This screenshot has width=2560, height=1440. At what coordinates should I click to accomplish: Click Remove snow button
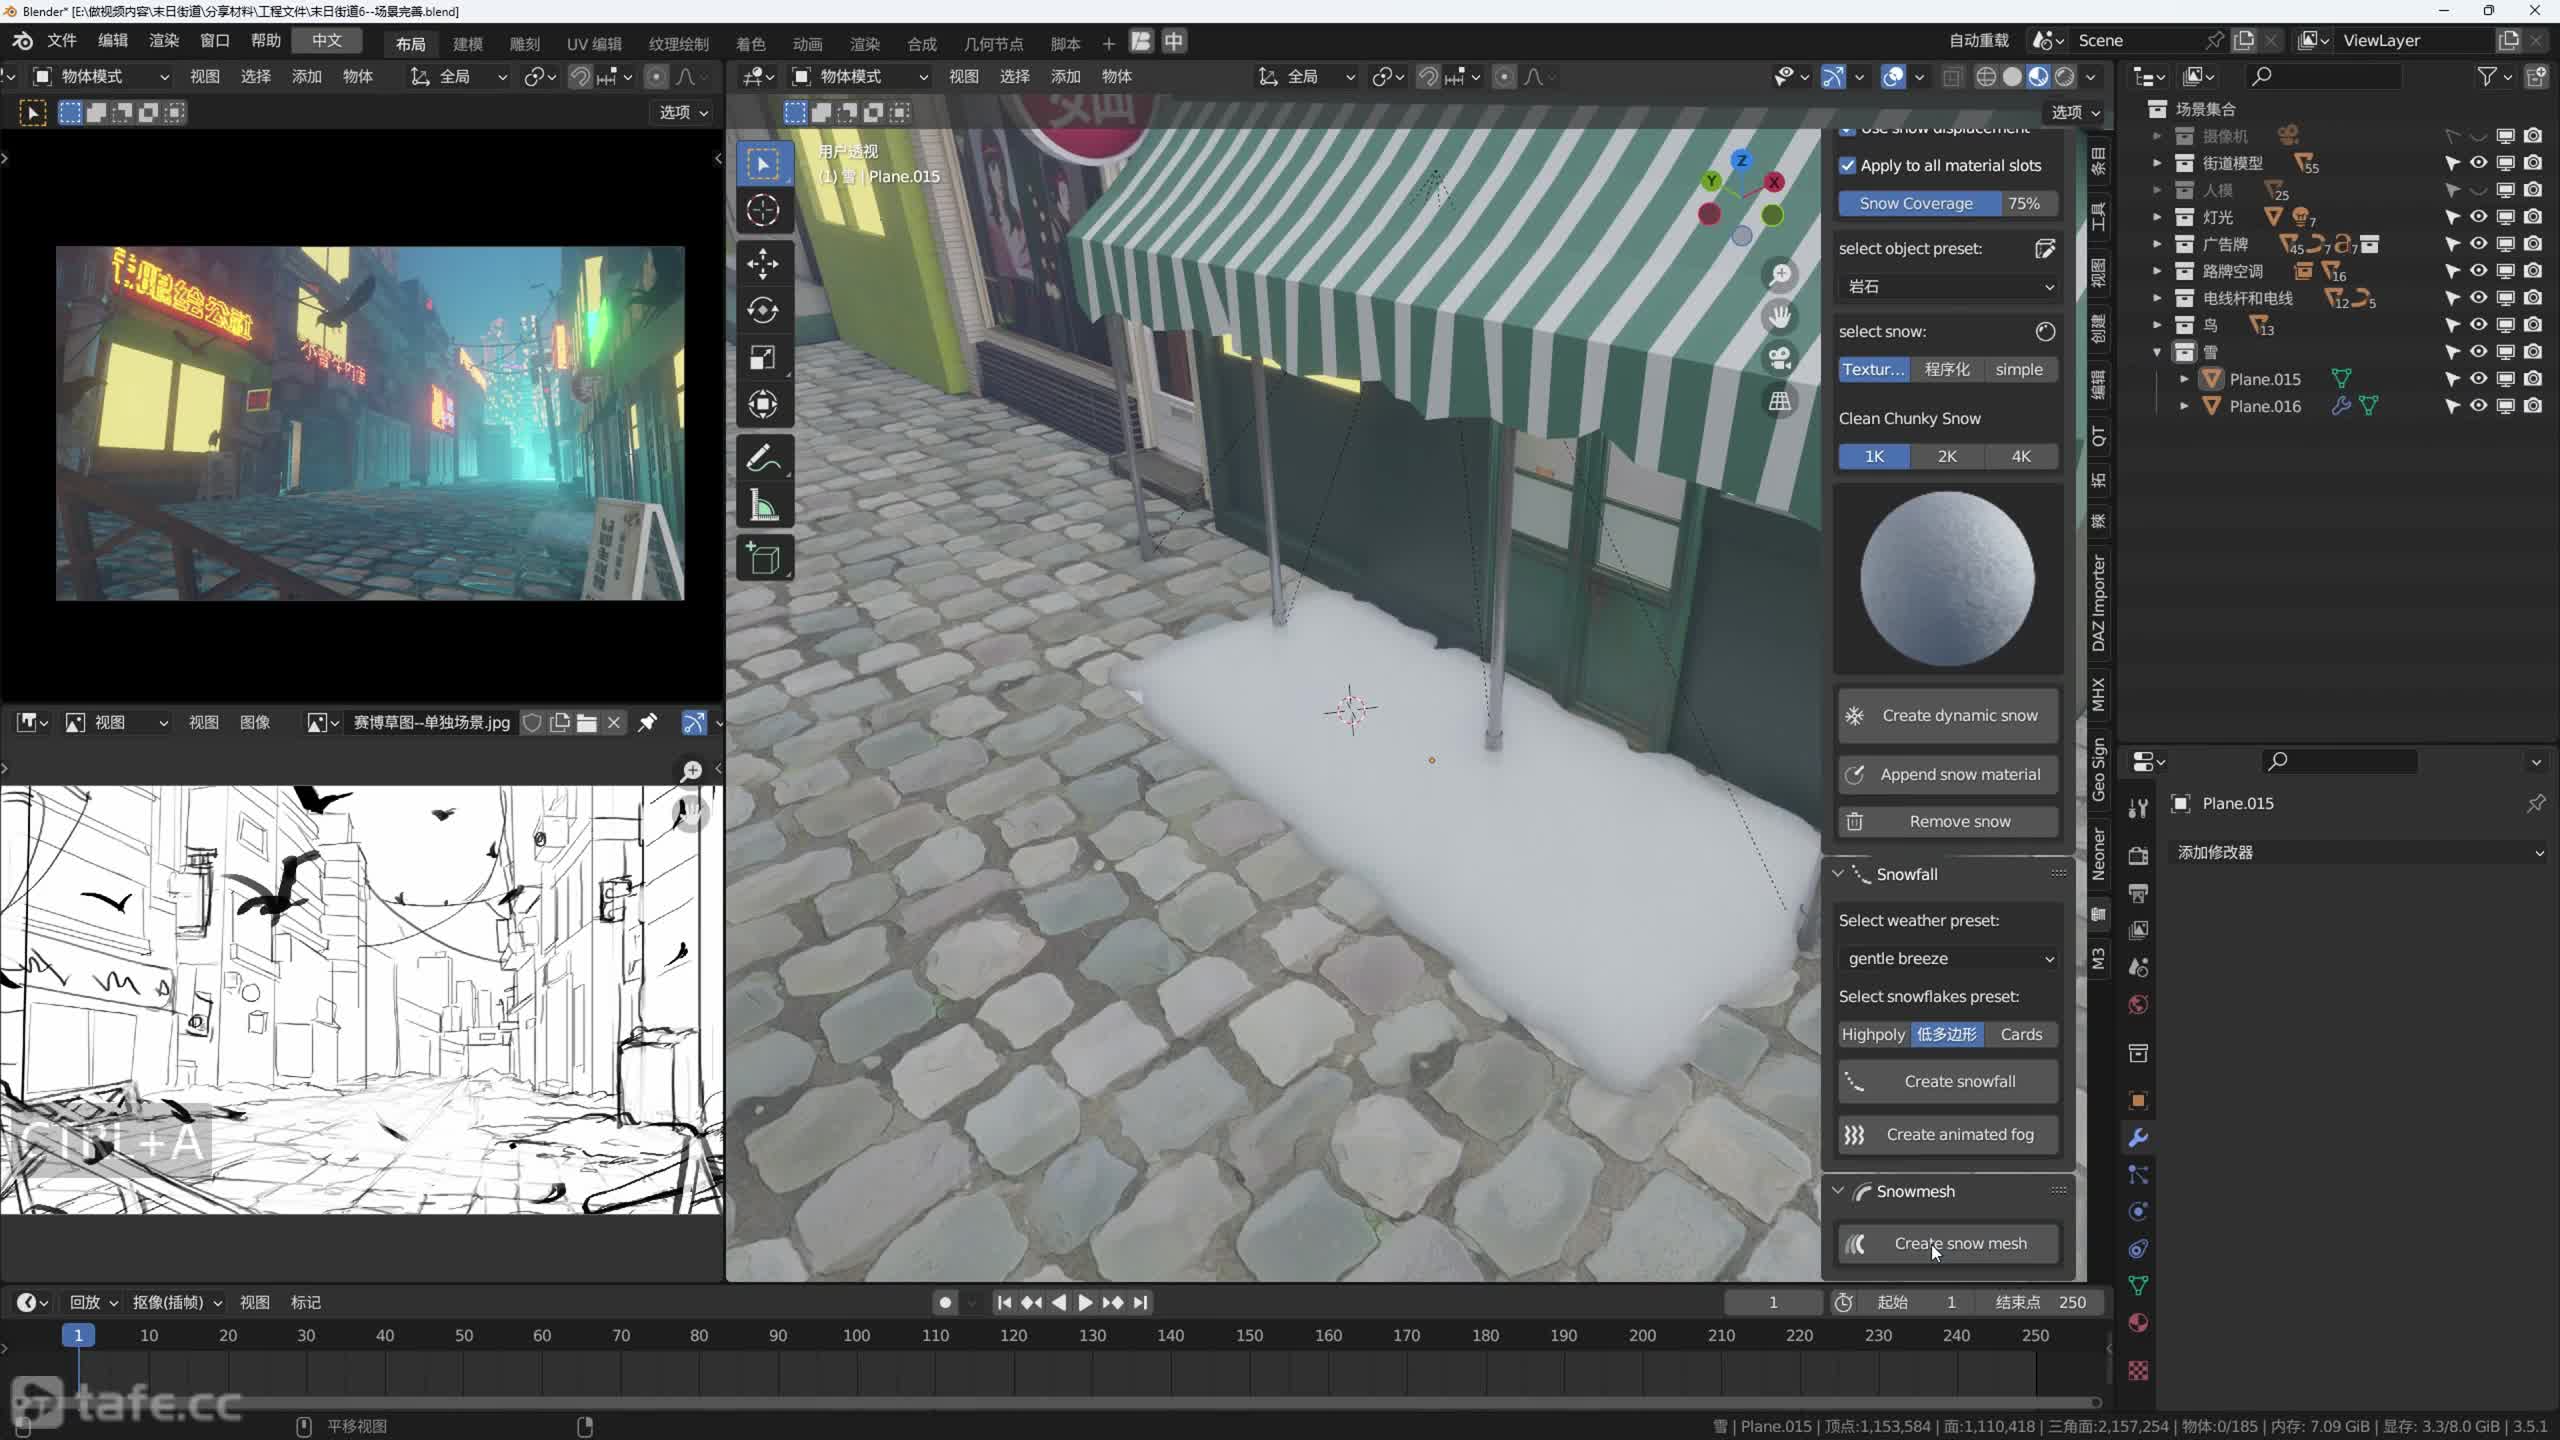(x=1948, y=822)
